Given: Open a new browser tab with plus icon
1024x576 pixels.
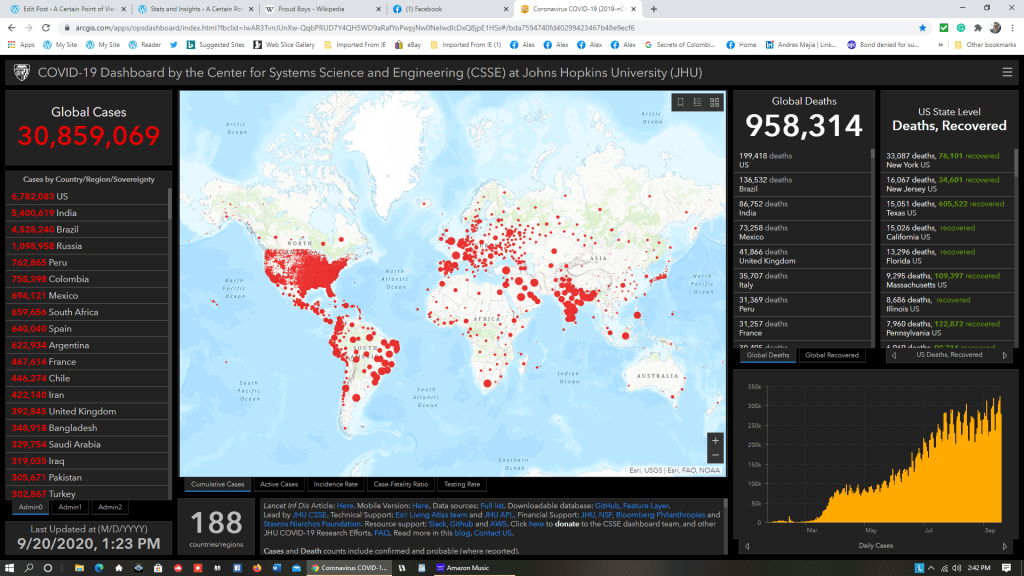Looking at the screenshot, I should point(654,9).
